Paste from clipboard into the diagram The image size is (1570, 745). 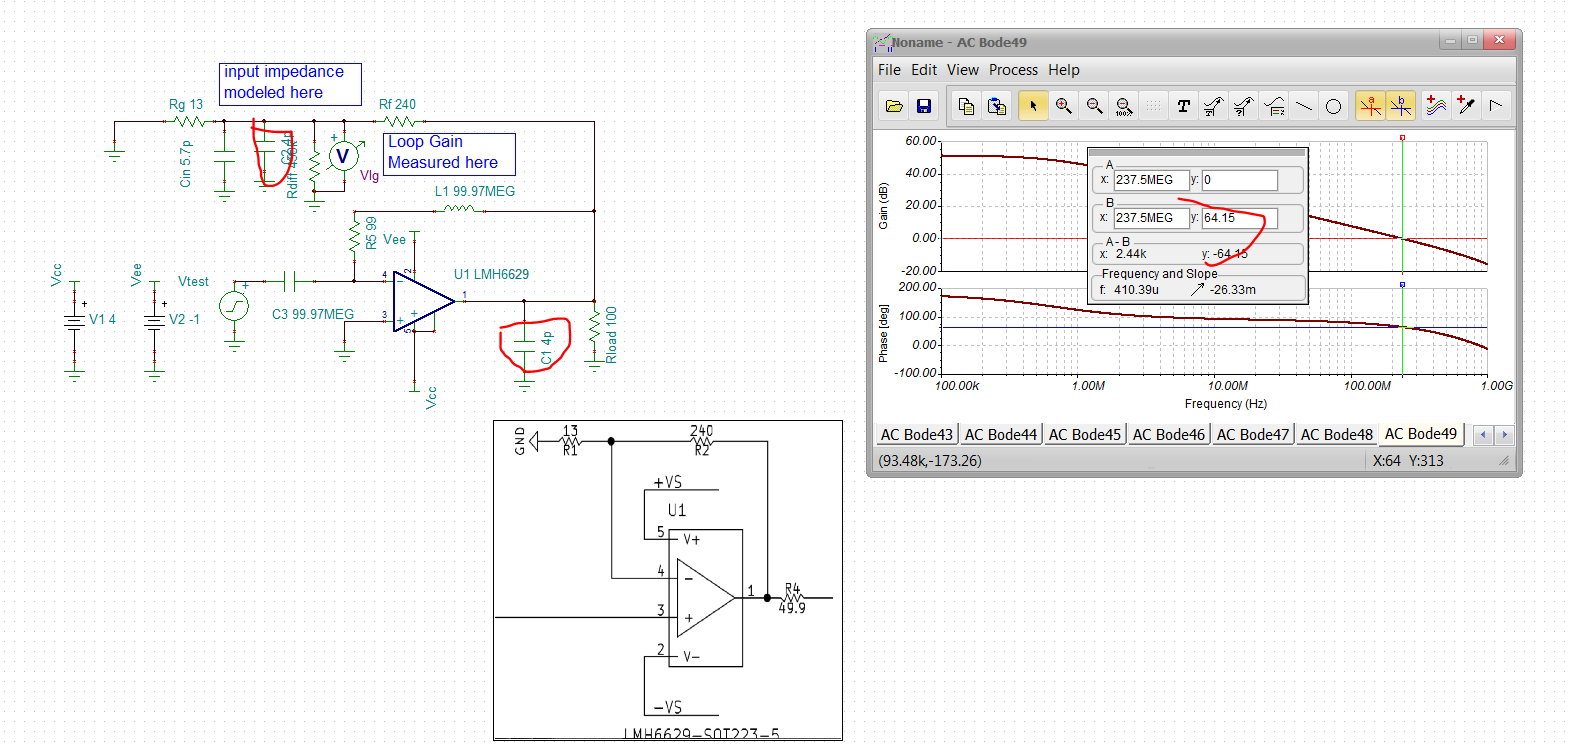(x=996, y=106)
